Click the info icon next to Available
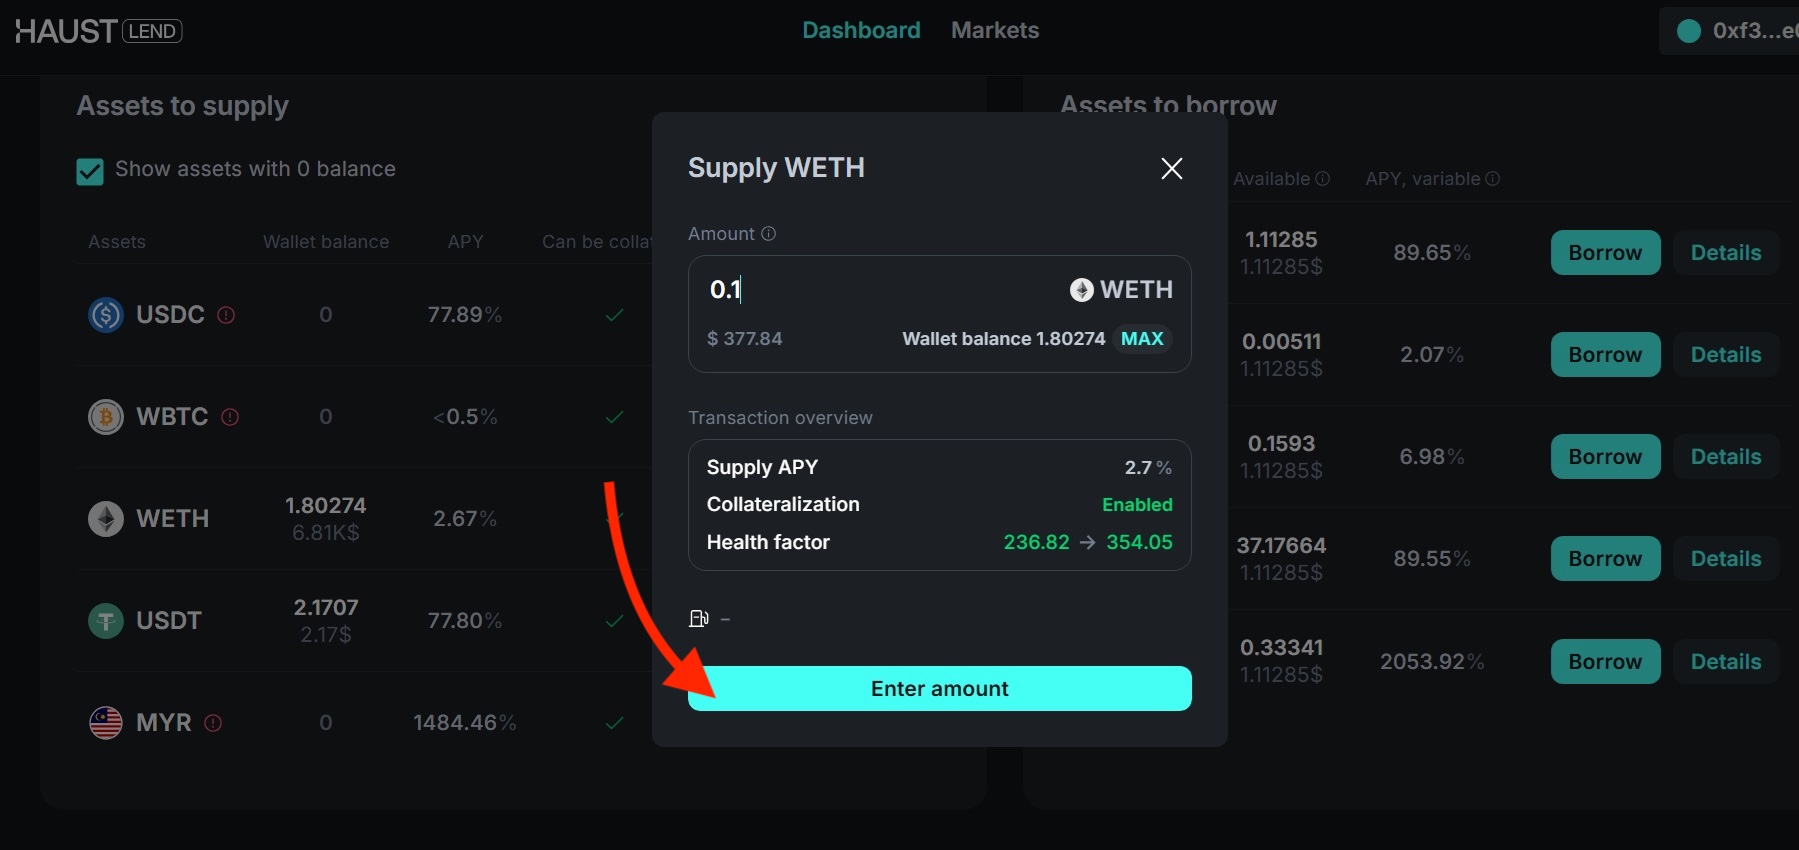 click(x=1322, y=179)
